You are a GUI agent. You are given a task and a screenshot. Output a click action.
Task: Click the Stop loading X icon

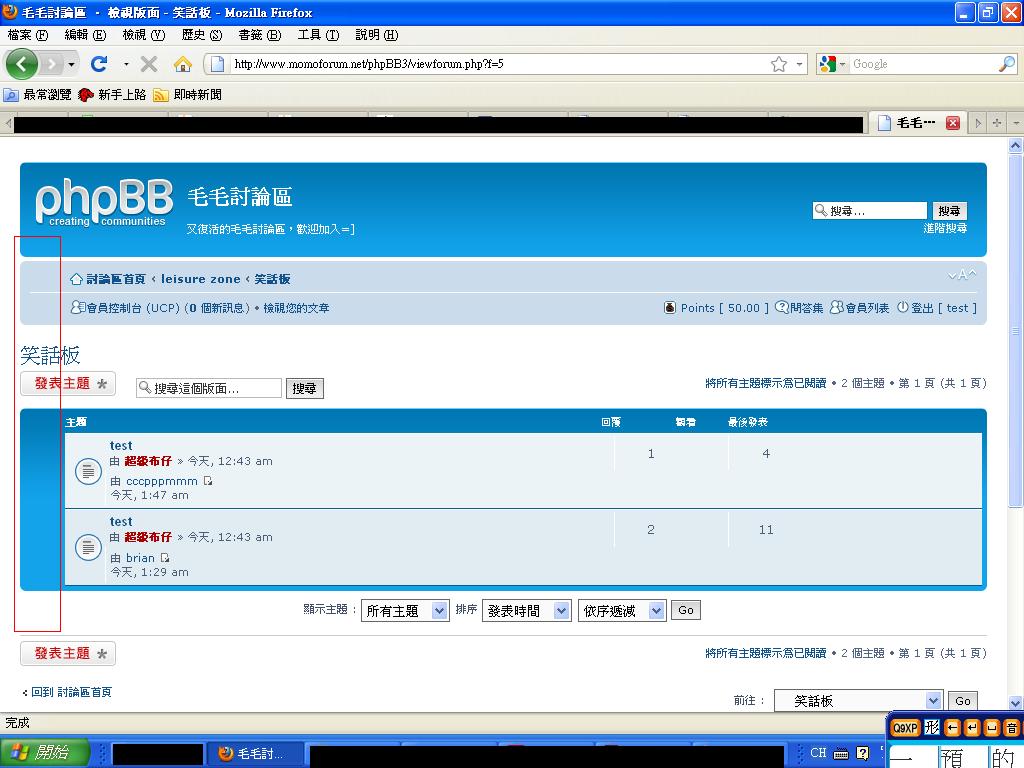click(149, 64)
